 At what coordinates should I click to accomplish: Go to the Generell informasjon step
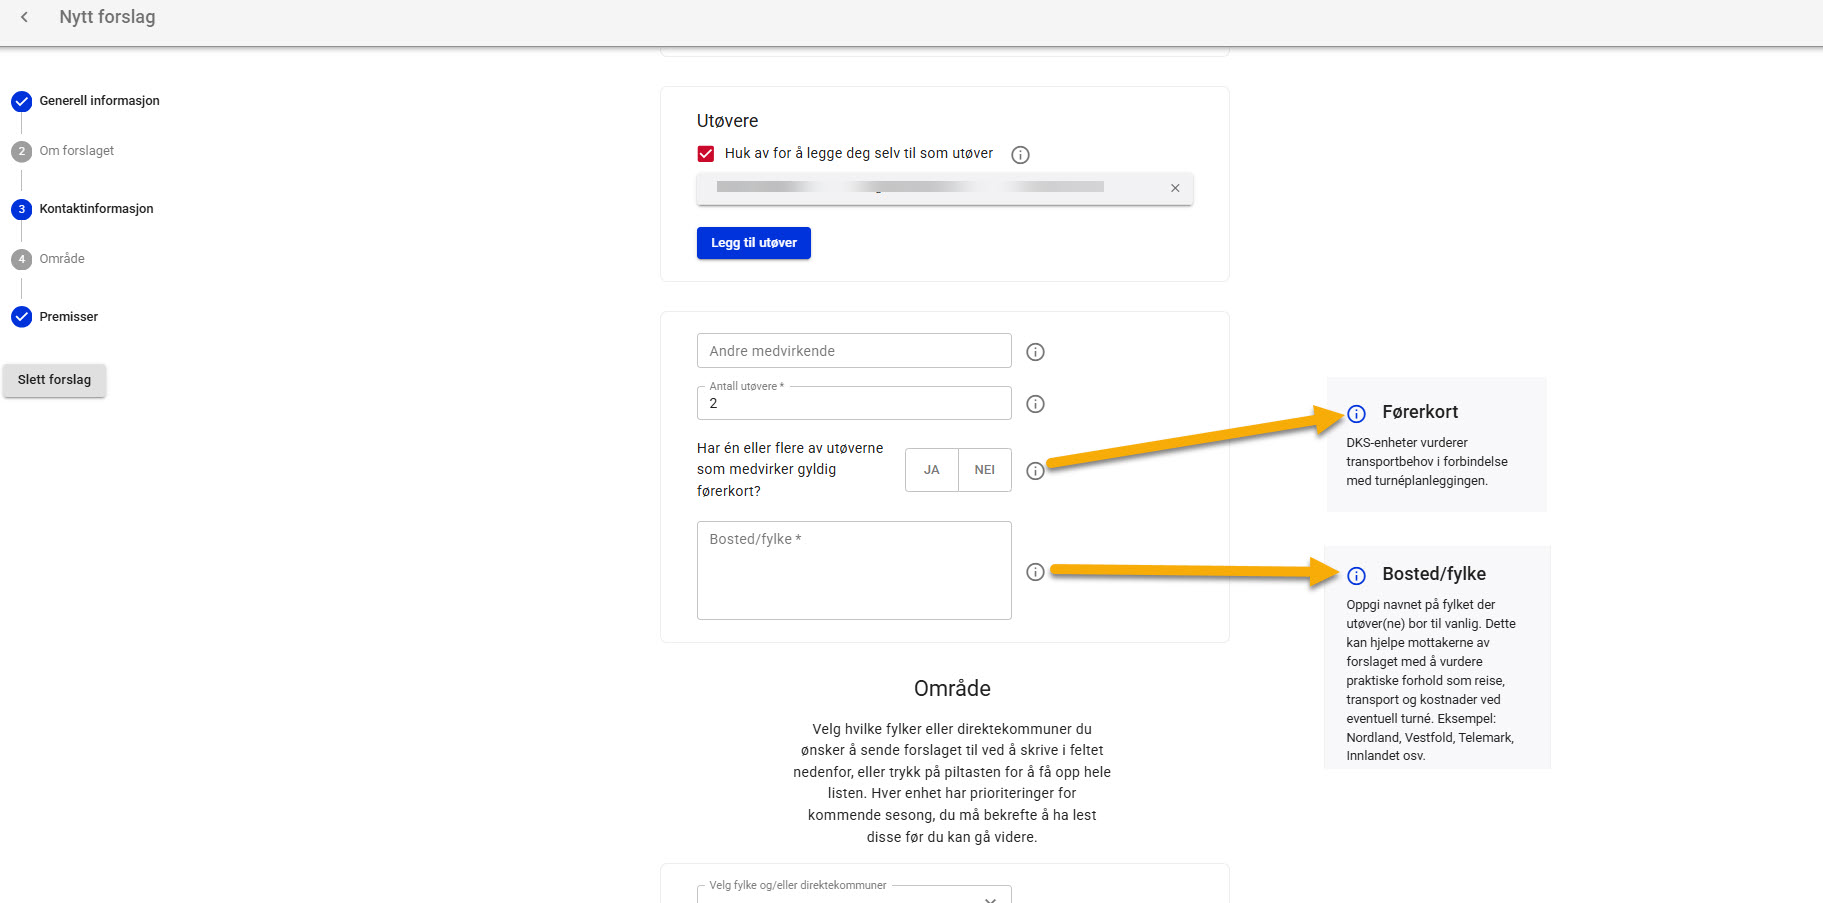[x=99, y=101]
